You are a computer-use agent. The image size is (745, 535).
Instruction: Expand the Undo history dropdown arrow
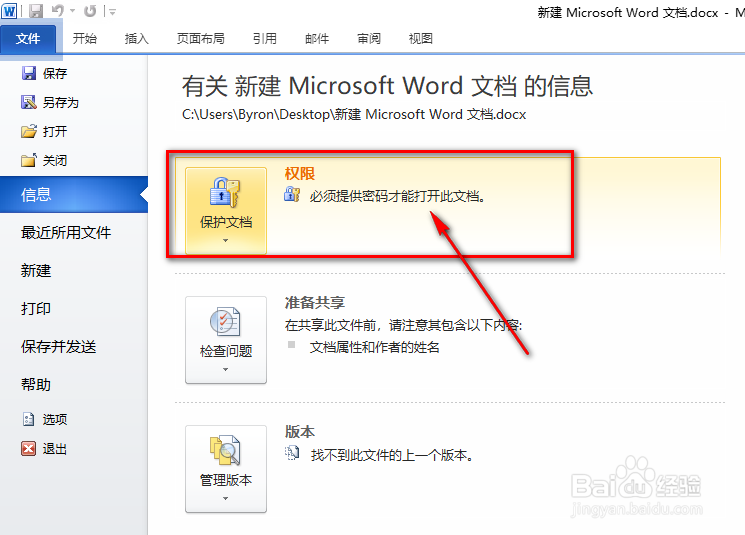[73, 10]
